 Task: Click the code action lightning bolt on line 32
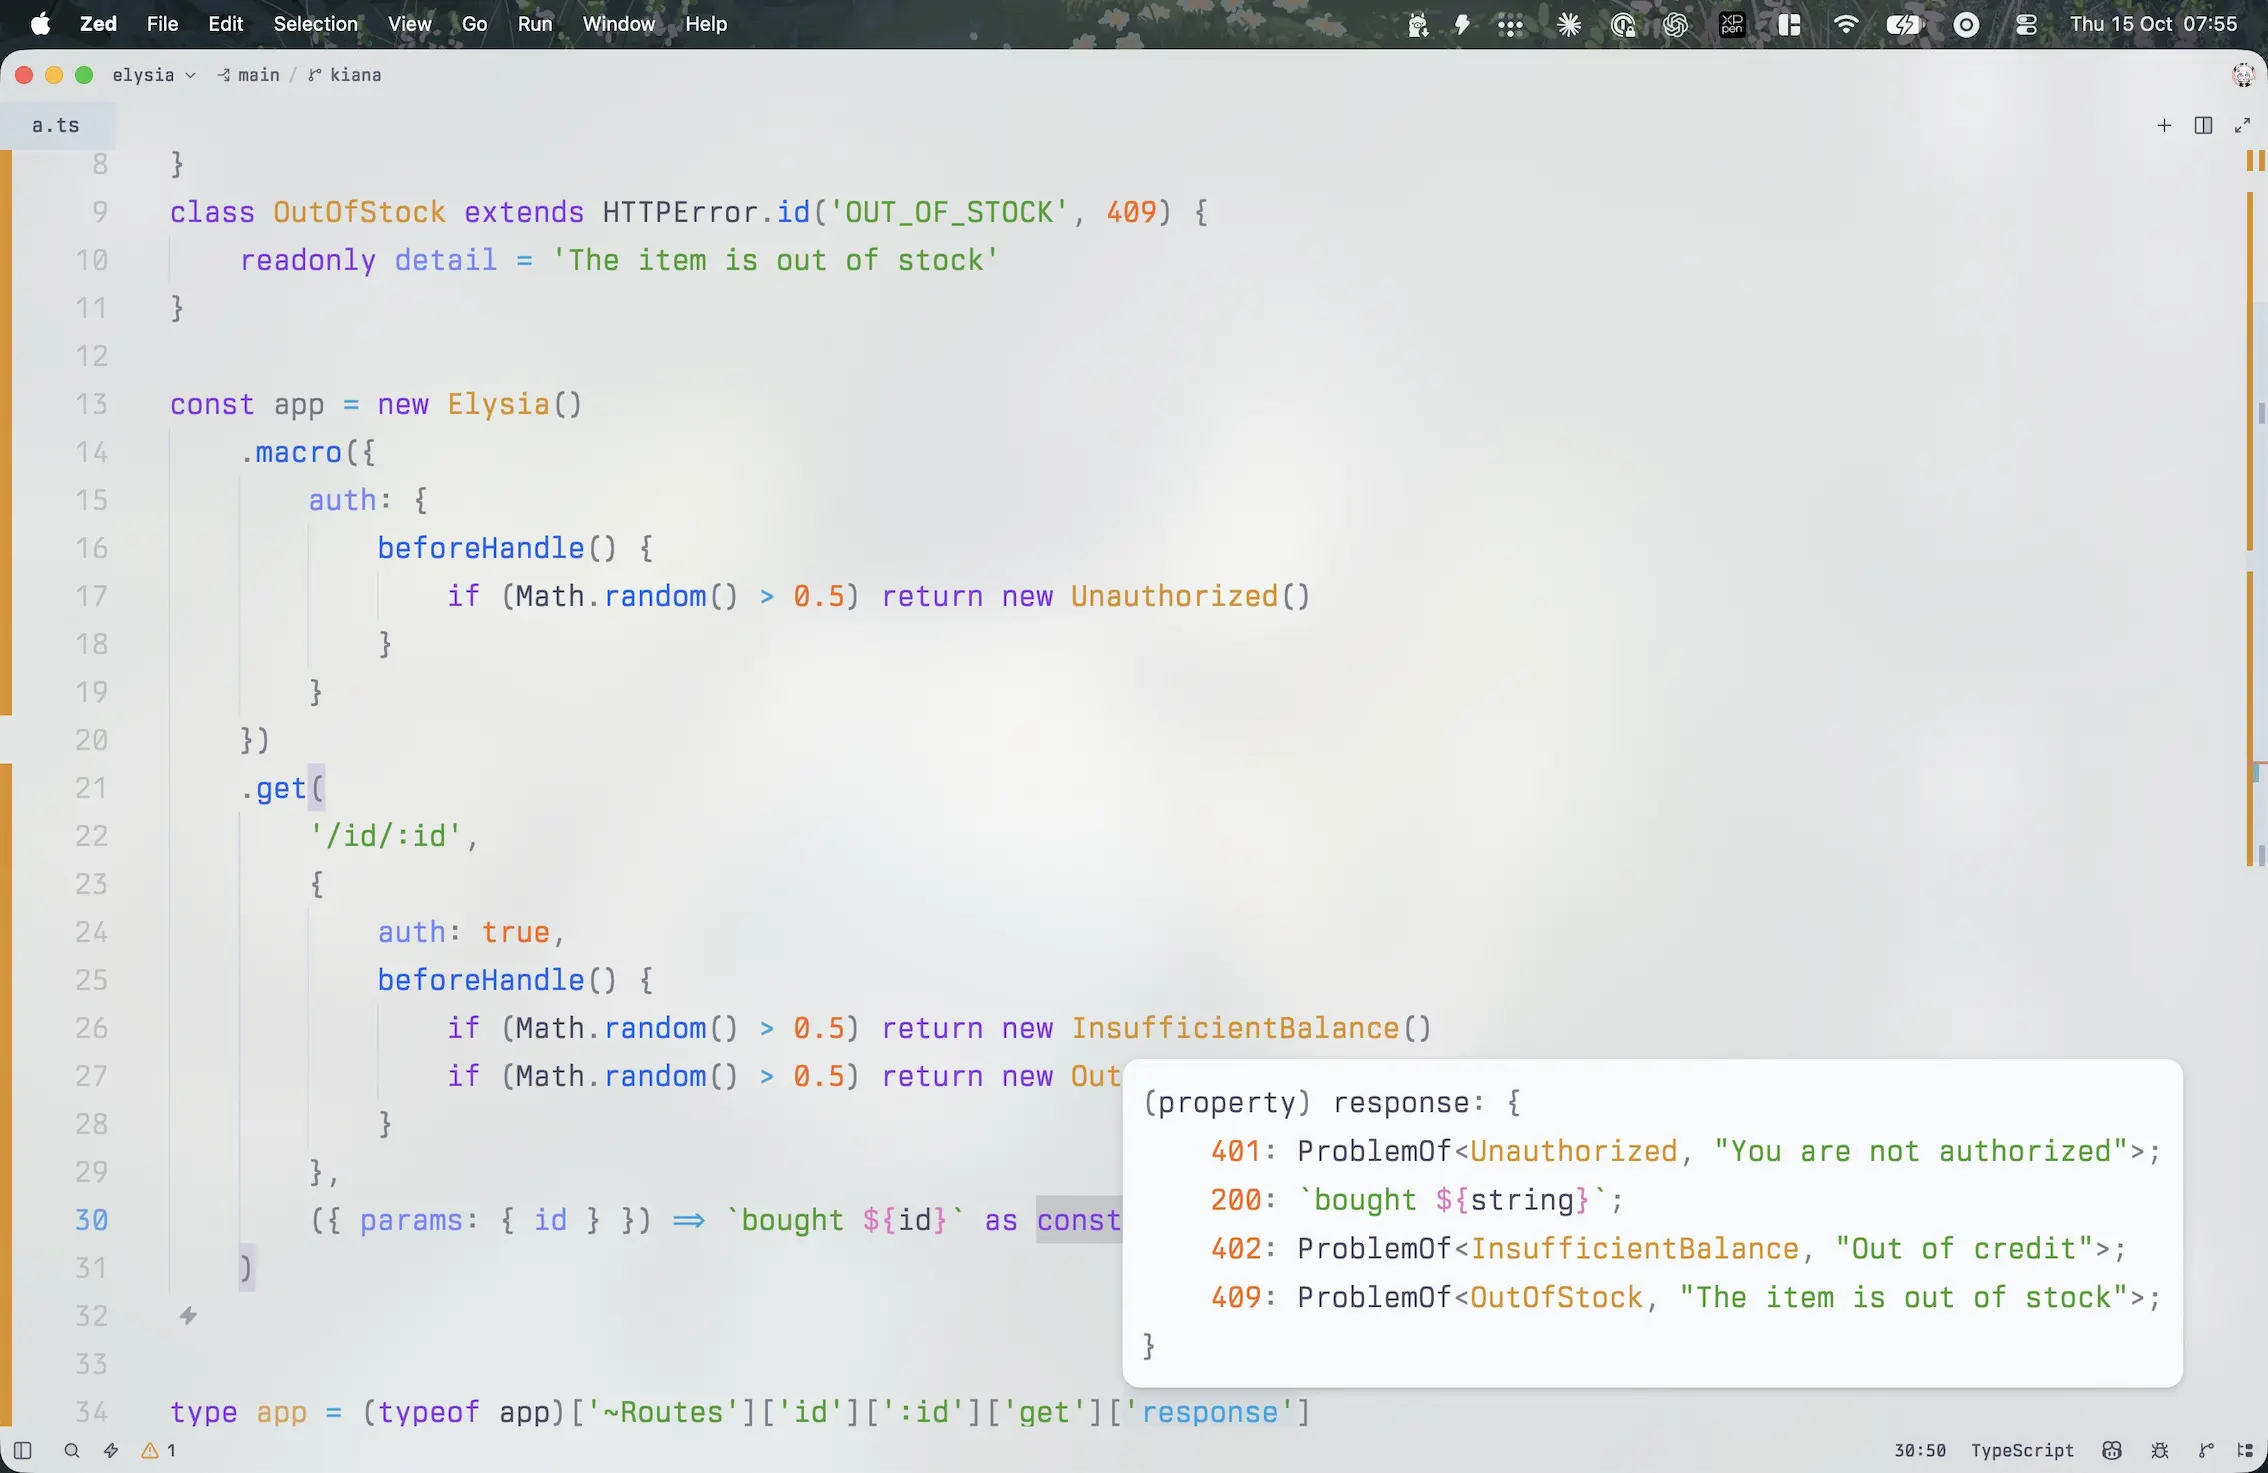pos(188,1315)
